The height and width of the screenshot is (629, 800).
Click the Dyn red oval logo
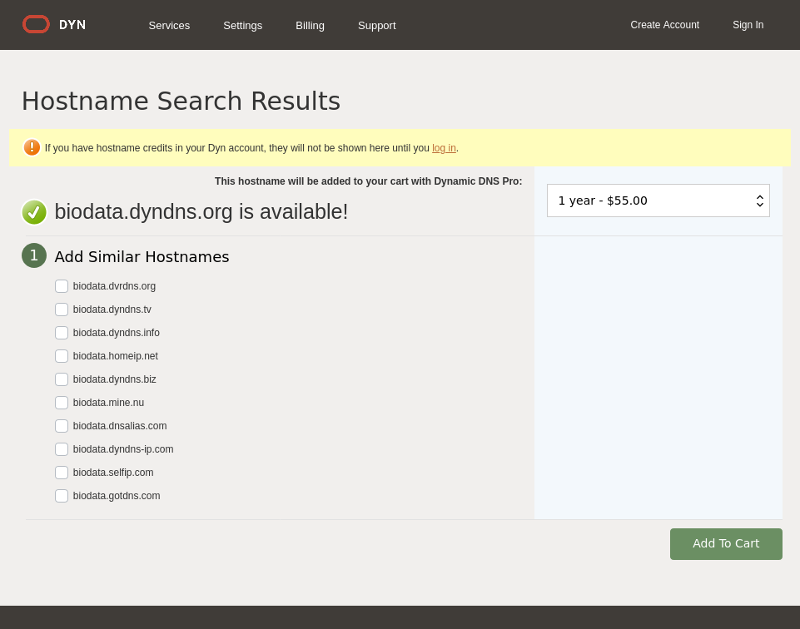pos(36,24)
